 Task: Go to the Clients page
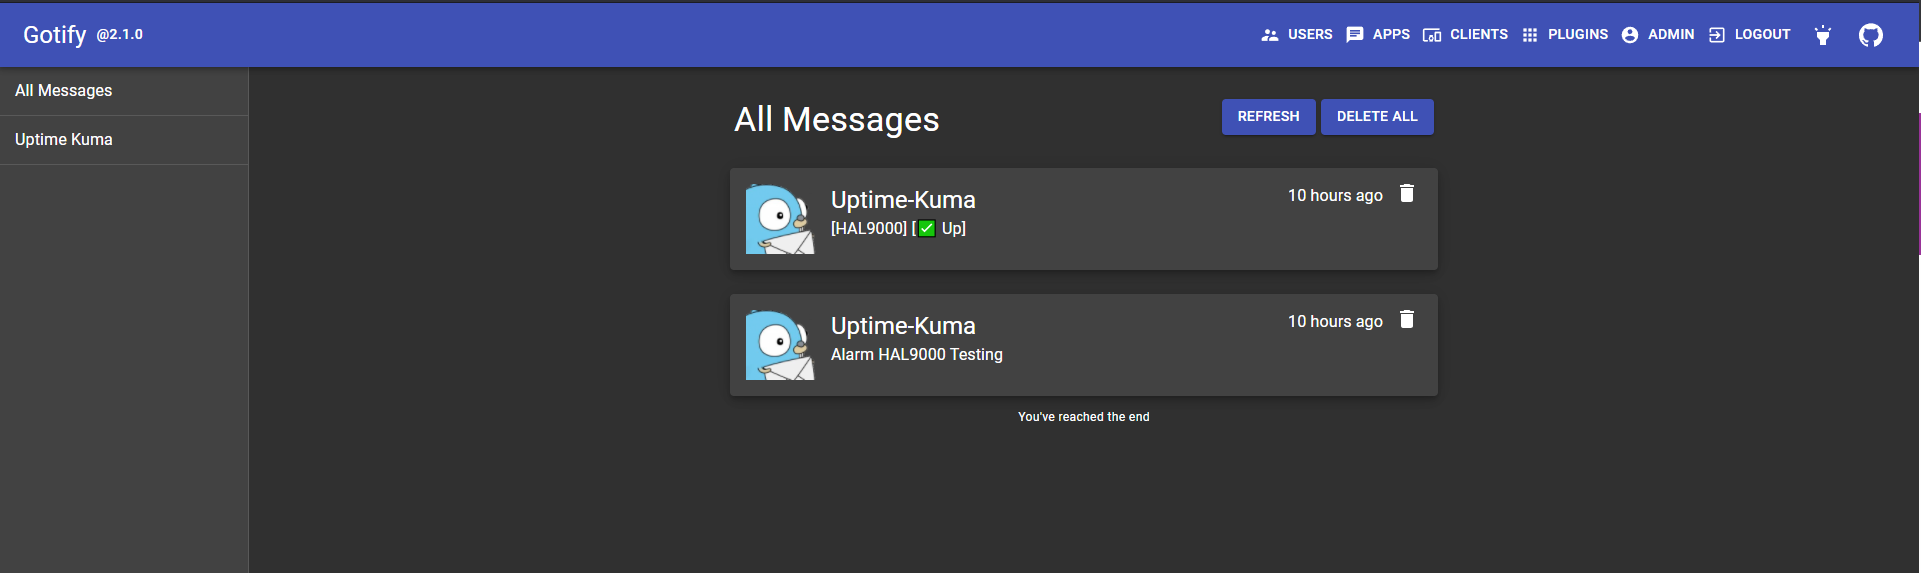pyautogui.click(x=1465, y=35)
